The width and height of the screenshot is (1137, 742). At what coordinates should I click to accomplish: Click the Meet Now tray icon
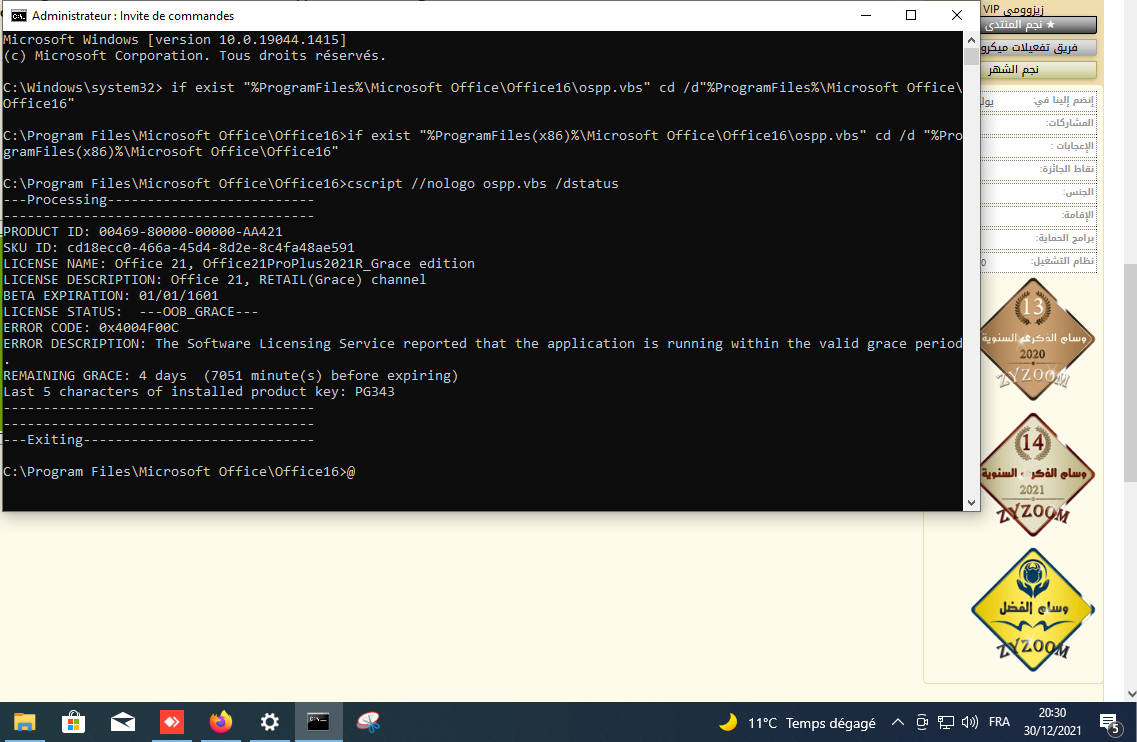[x=922, y=722]
